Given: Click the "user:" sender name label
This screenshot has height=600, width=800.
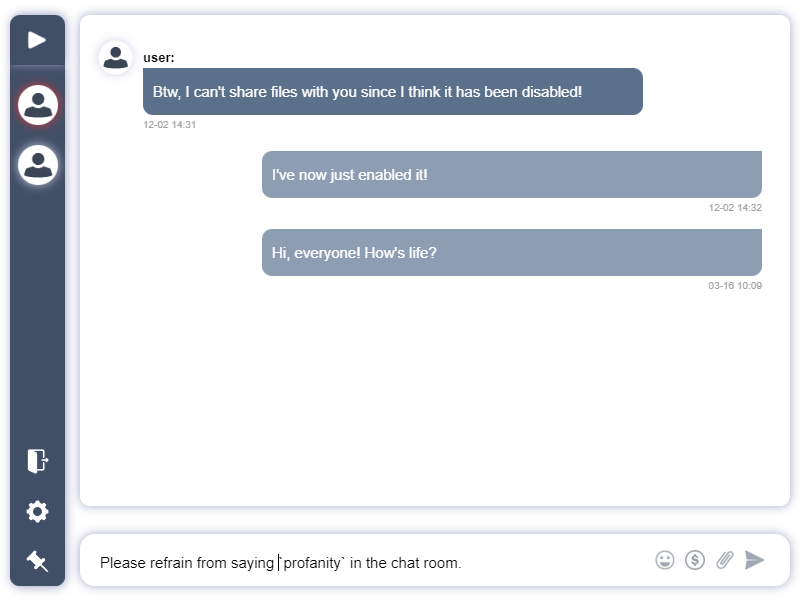Looking at the screenshot, I should 159,58.
